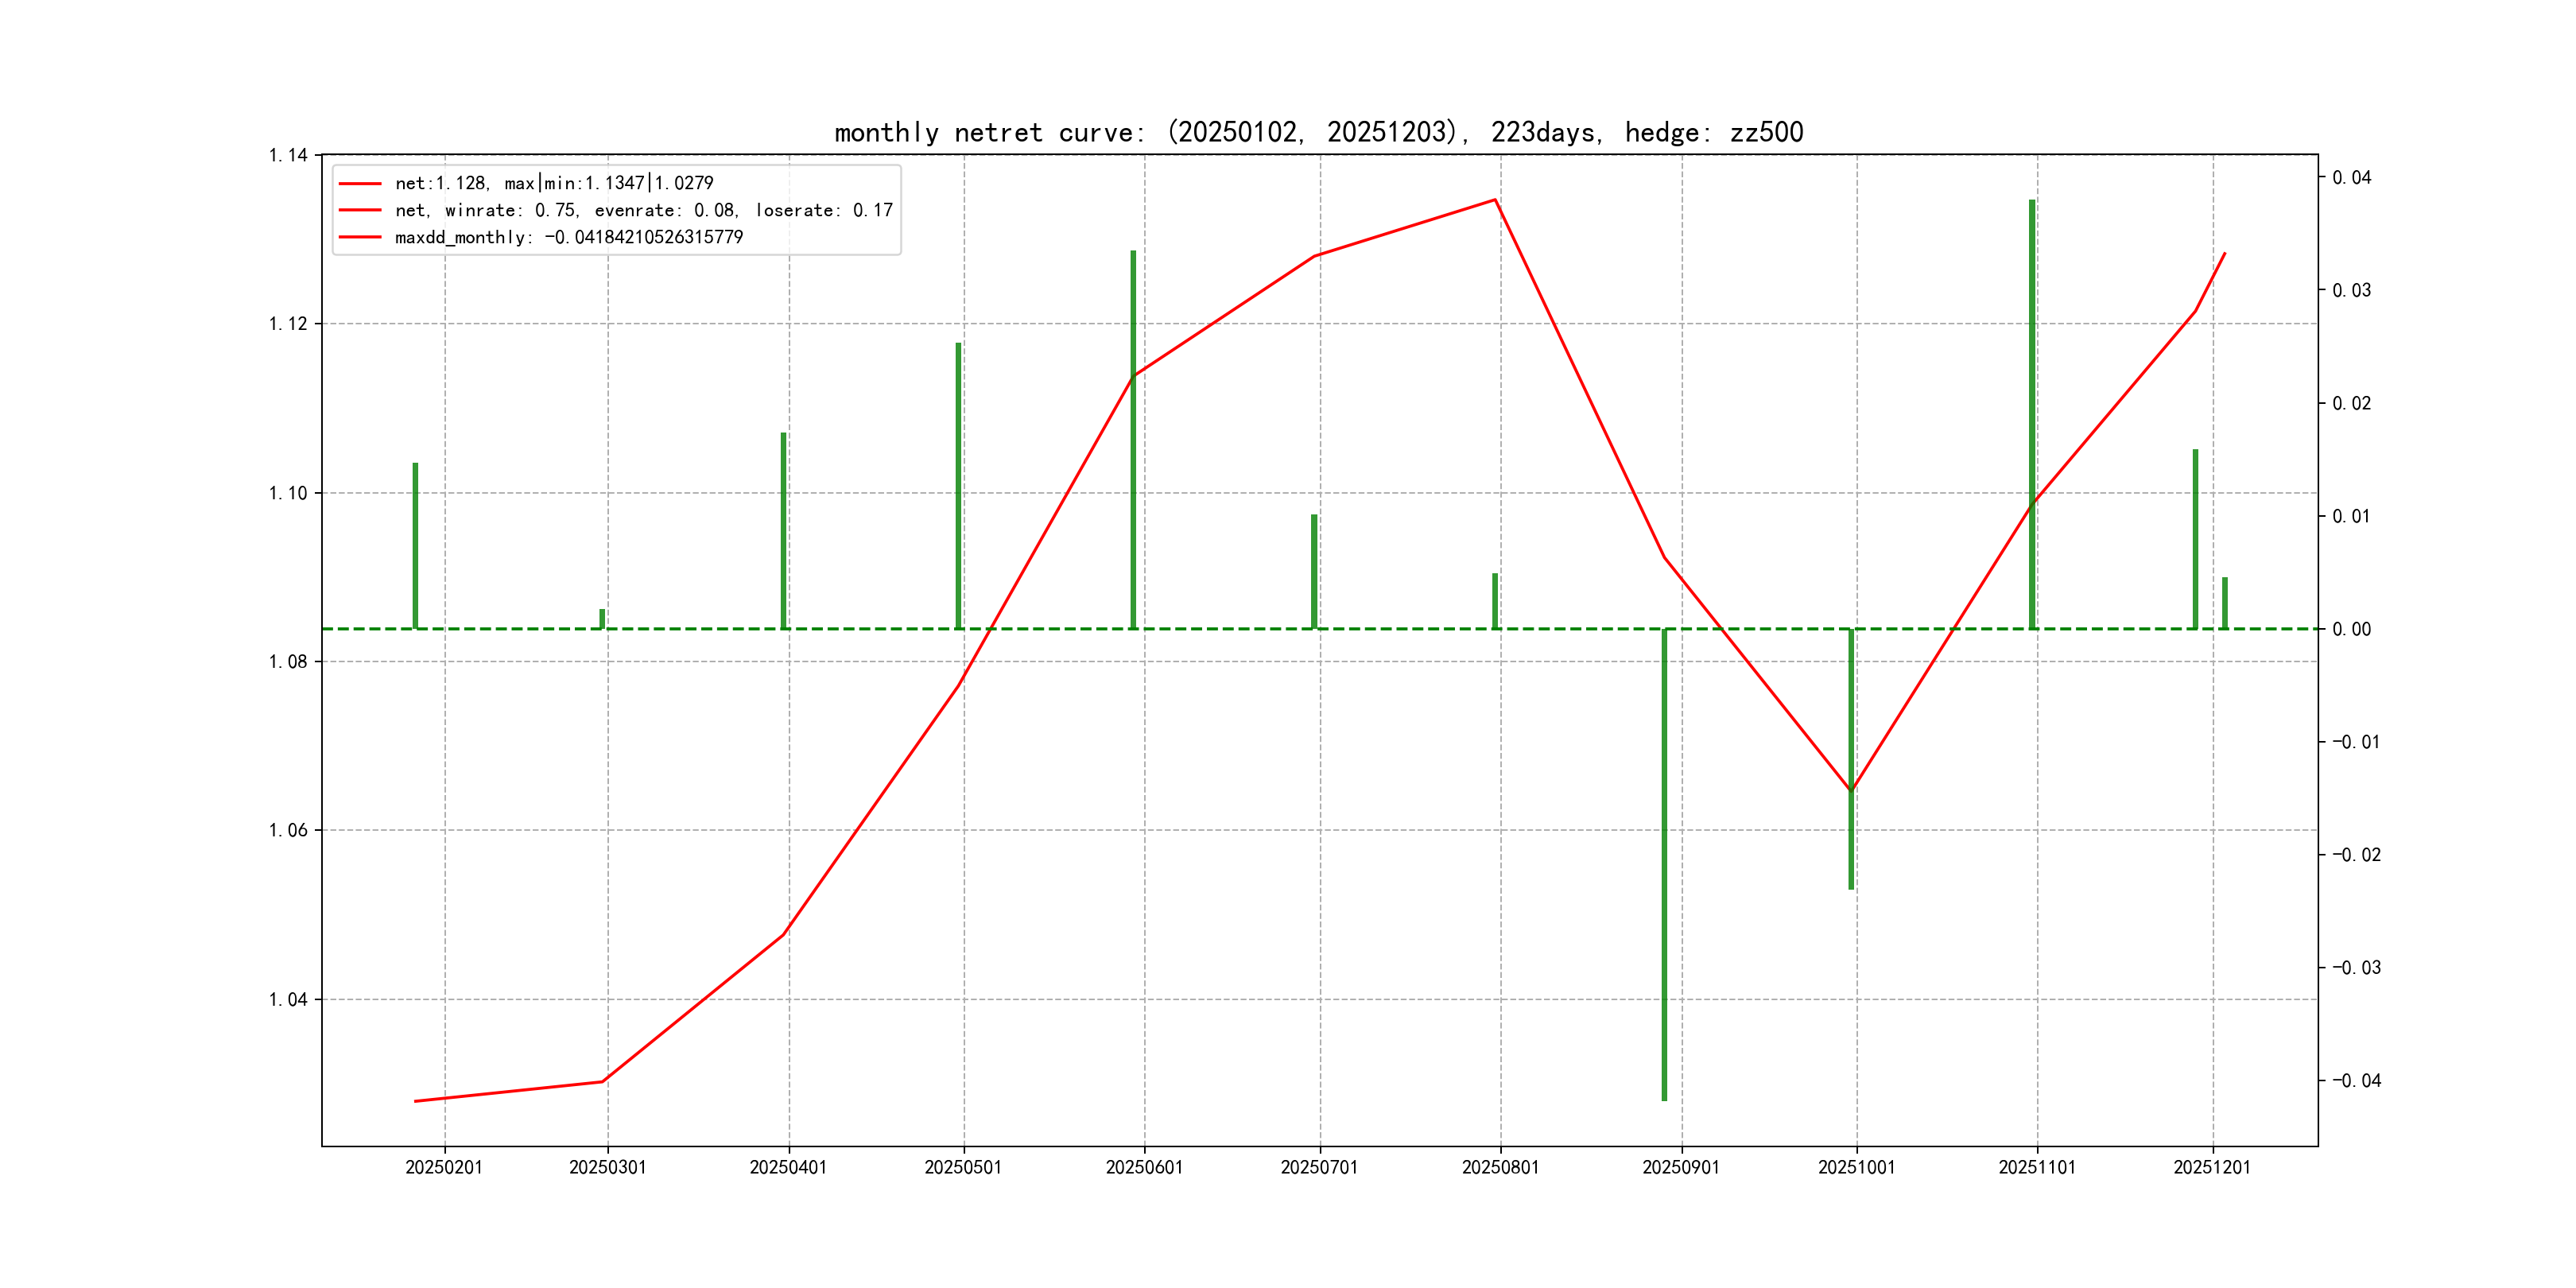2576x1288 pixels.
Task: Click the red curve peak near 20250801
Action: click(1495, 200)
